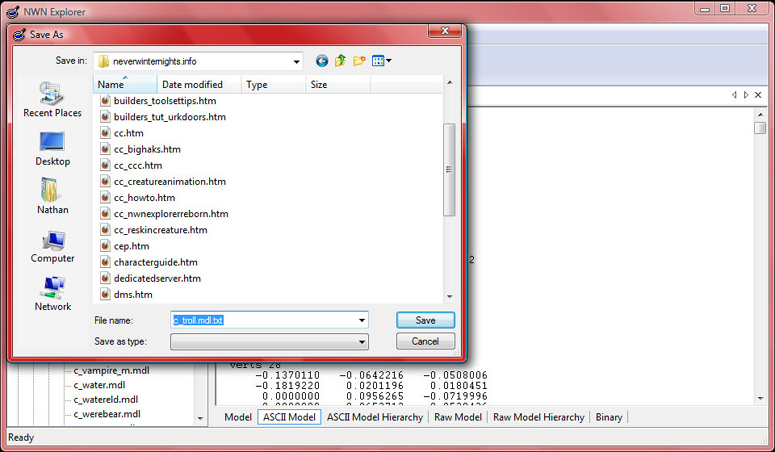
Task: Click the file icon beside dms.htm
Action: click(105, 294)
